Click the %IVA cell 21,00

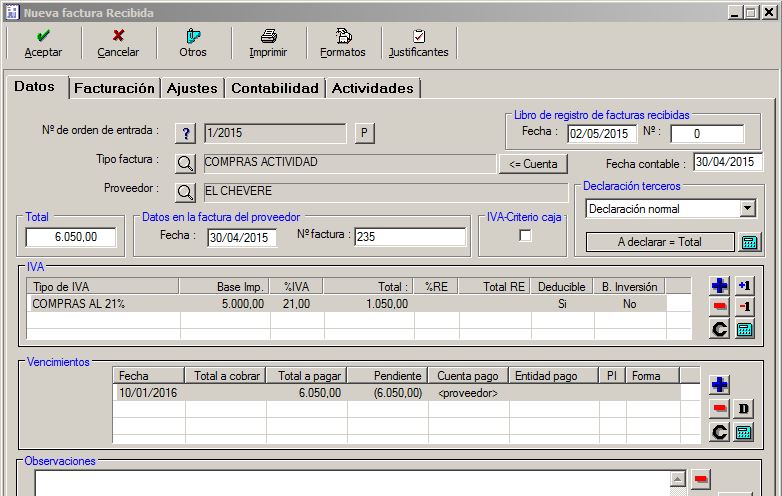pyautogui.click(x=296, y=304)
